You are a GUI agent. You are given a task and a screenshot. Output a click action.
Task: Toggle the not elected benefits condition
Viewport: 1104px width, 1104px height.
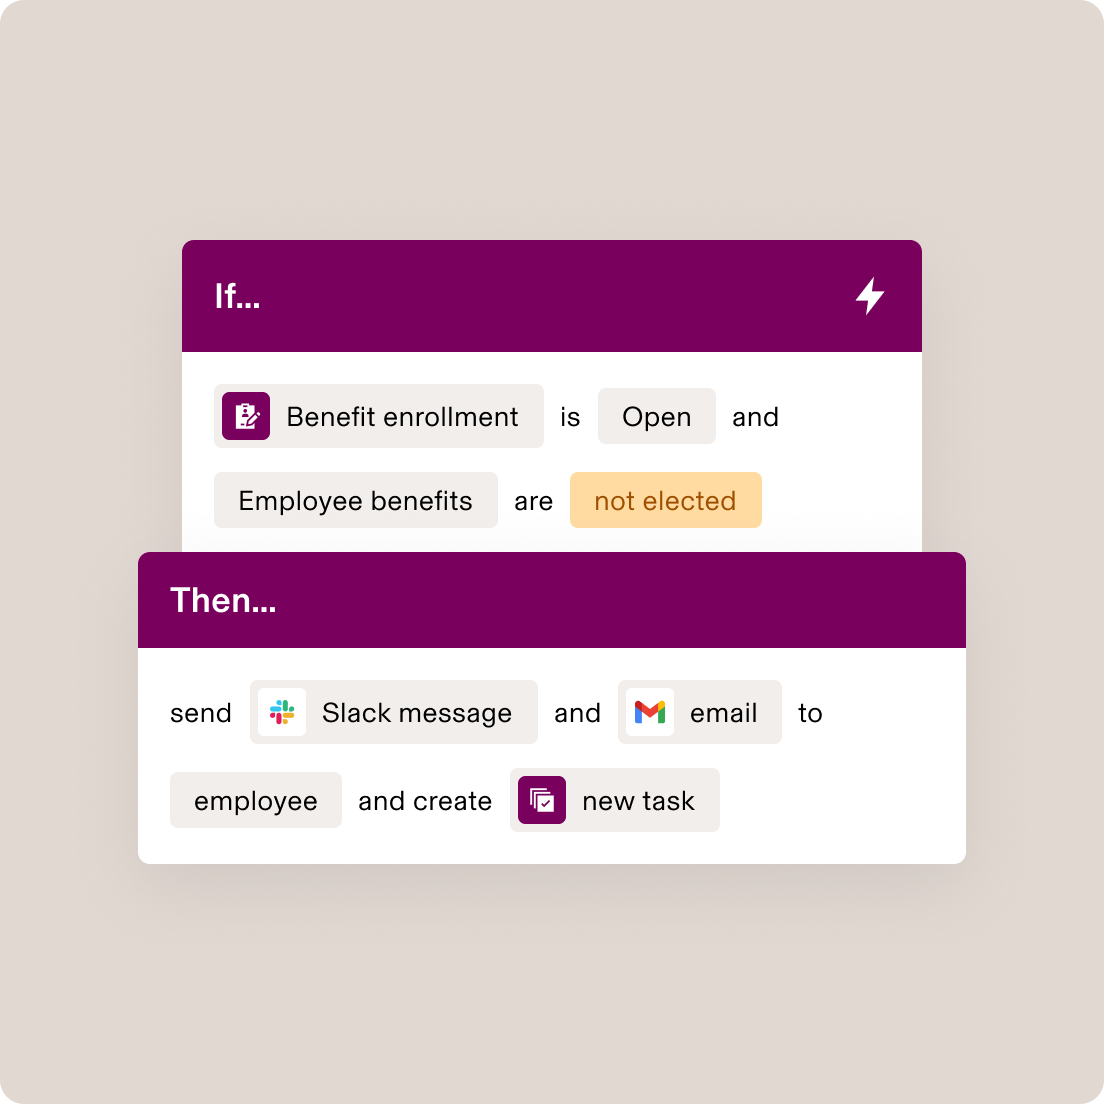tap(665, 500)
